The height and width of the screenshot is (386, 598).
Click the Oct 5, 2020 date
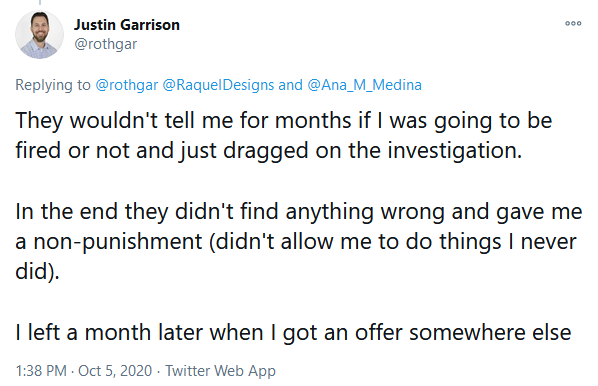115,371
